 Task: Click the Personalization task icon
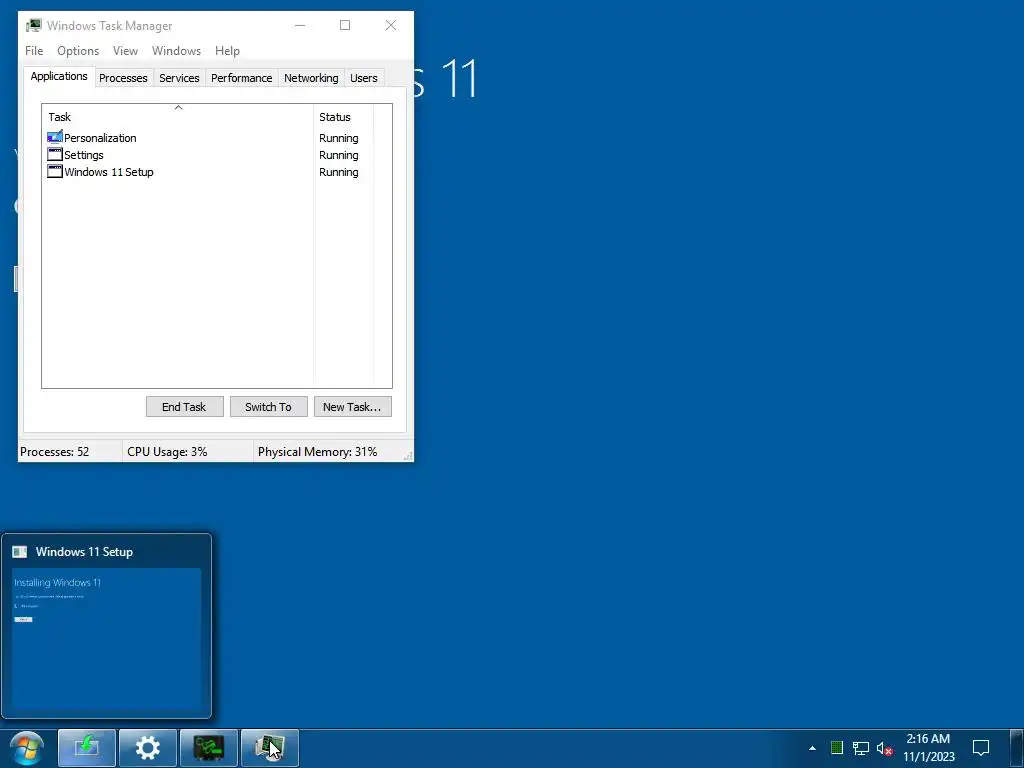point(55,137)
